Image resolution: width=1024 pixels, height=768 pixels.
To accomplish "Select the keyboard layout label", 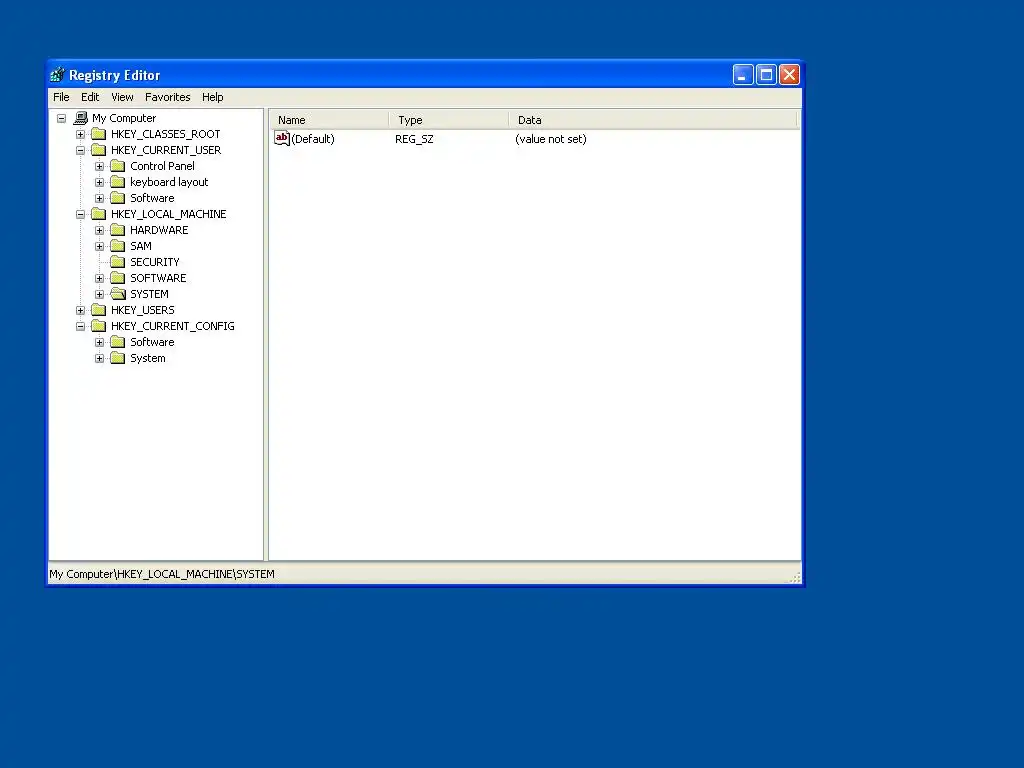I will click(x=169, y=182).
